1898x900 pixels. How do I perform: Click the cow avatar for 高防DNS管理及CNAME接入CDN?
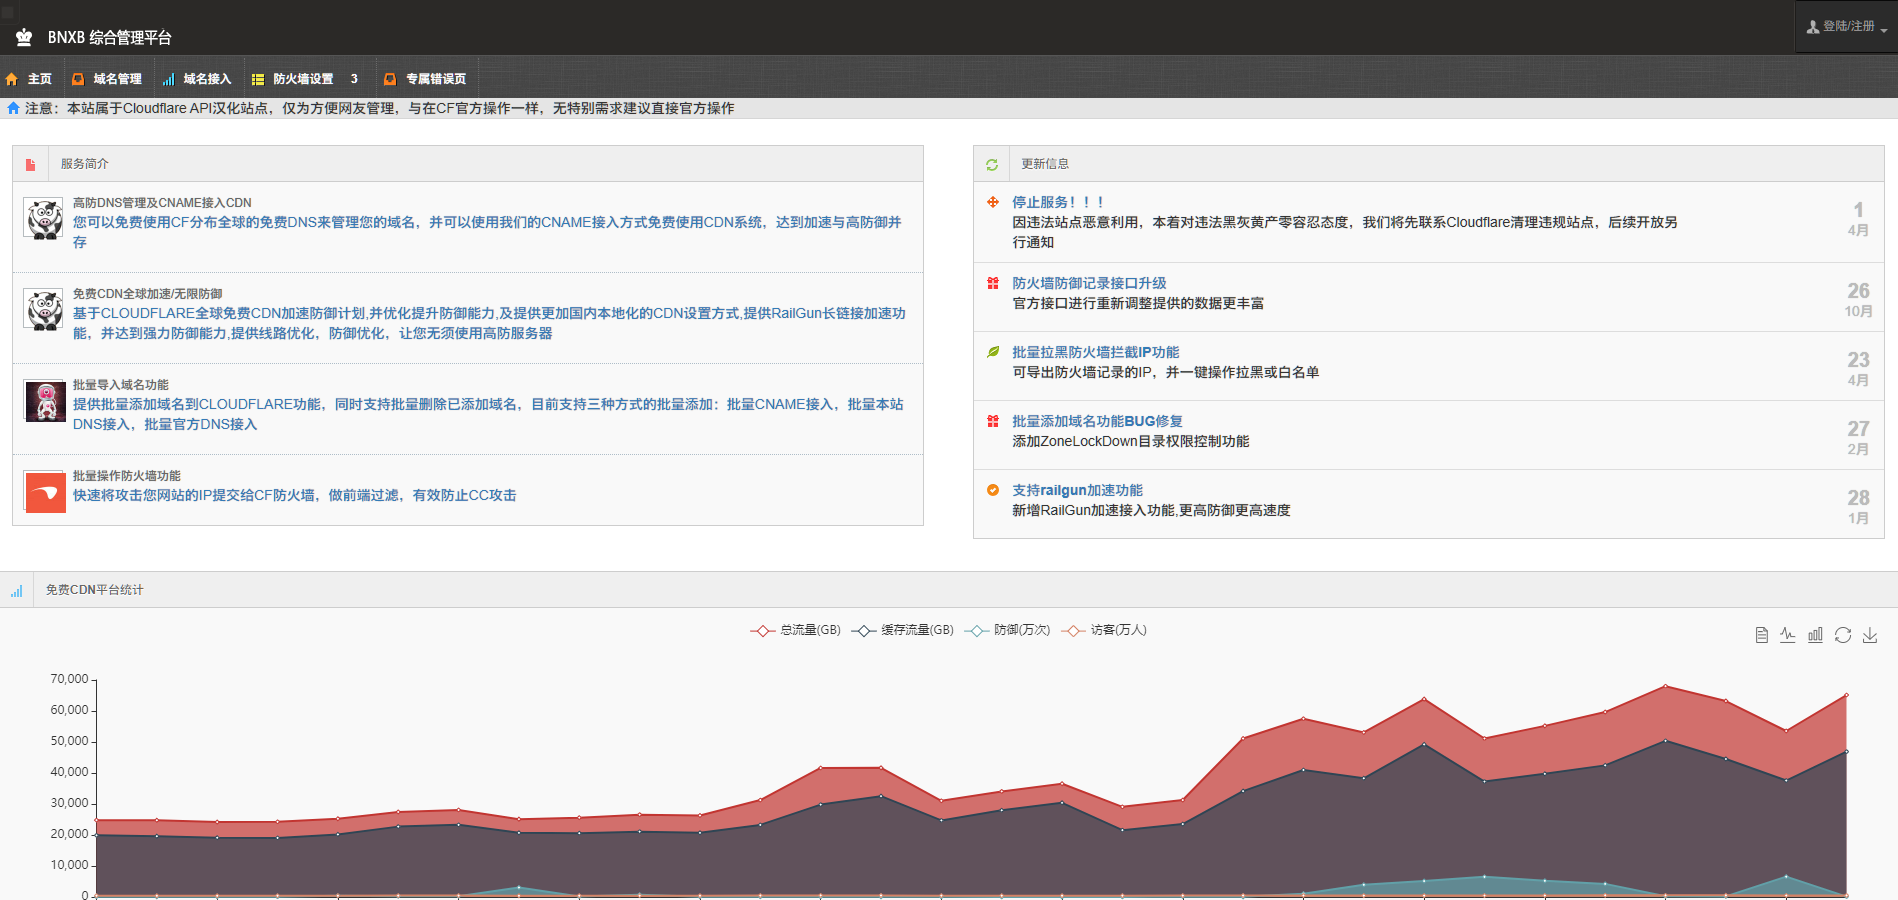45,219
